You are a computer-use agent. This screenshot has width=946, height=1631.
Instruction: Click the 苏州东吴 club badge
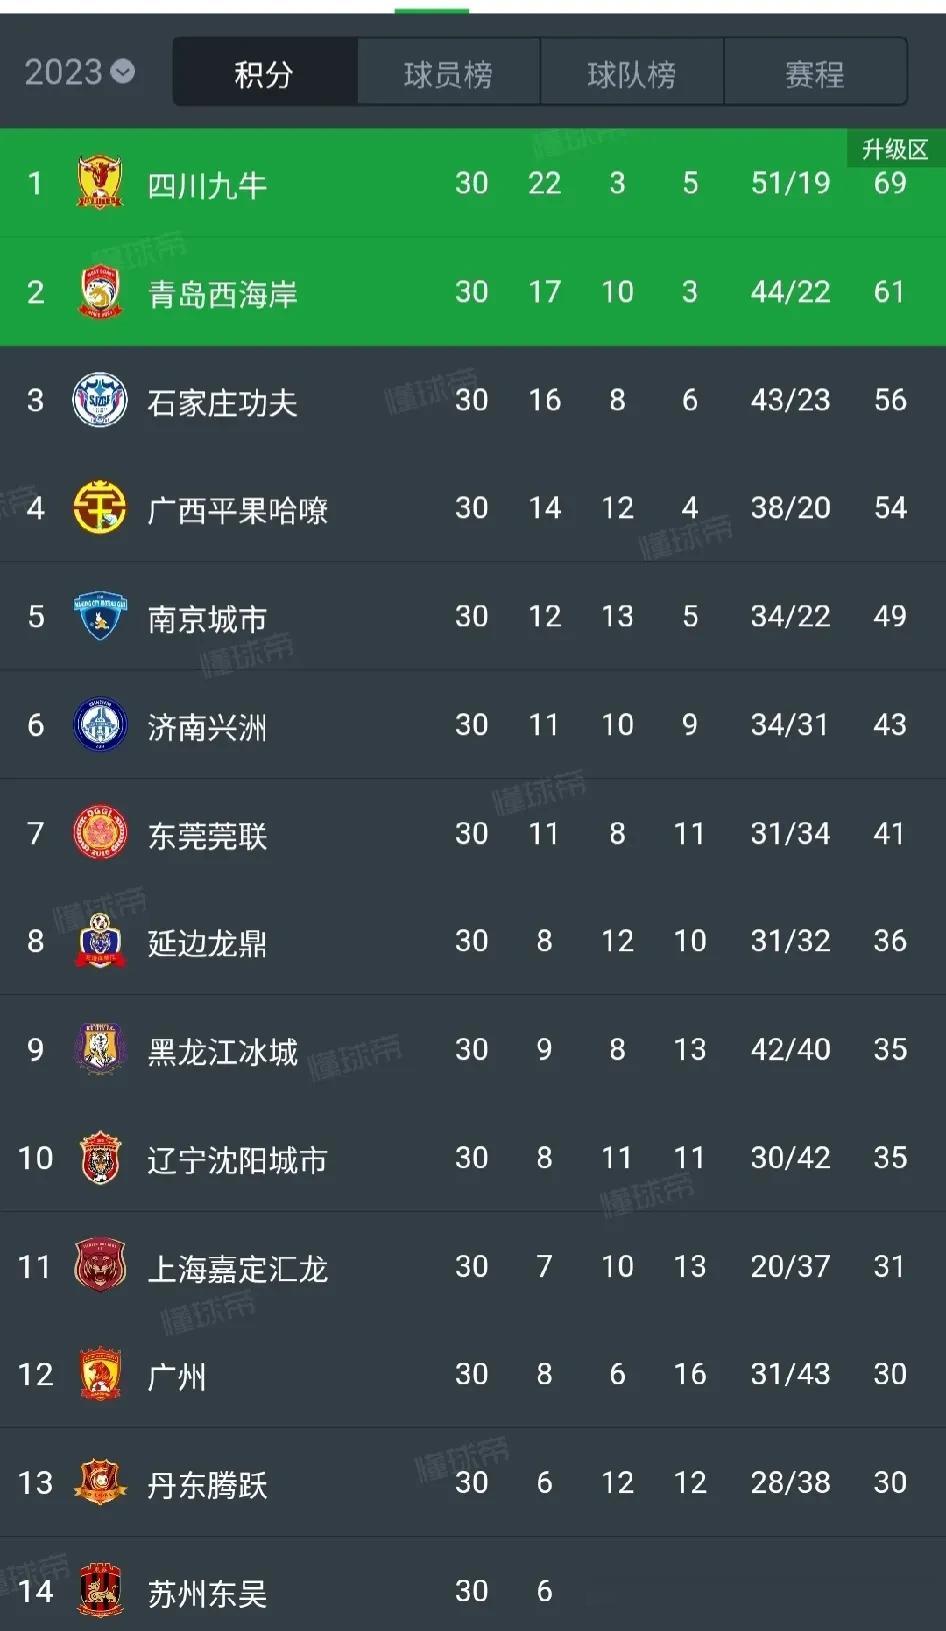(99, 1590)
